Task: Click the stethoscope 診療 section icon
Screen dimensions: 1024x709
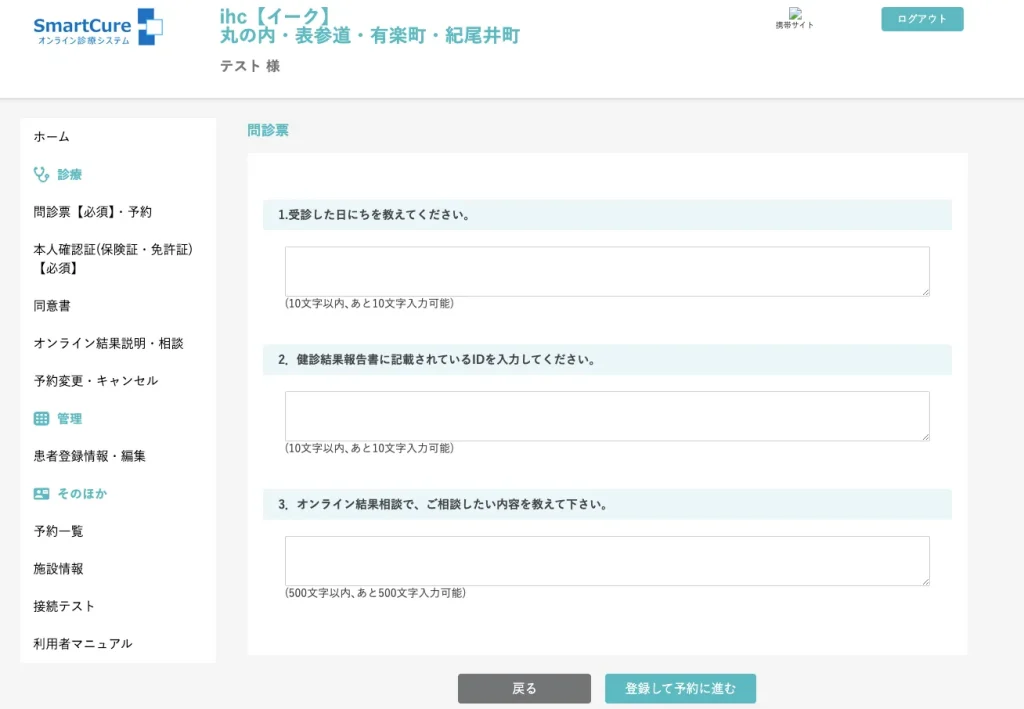Action: 41,174
